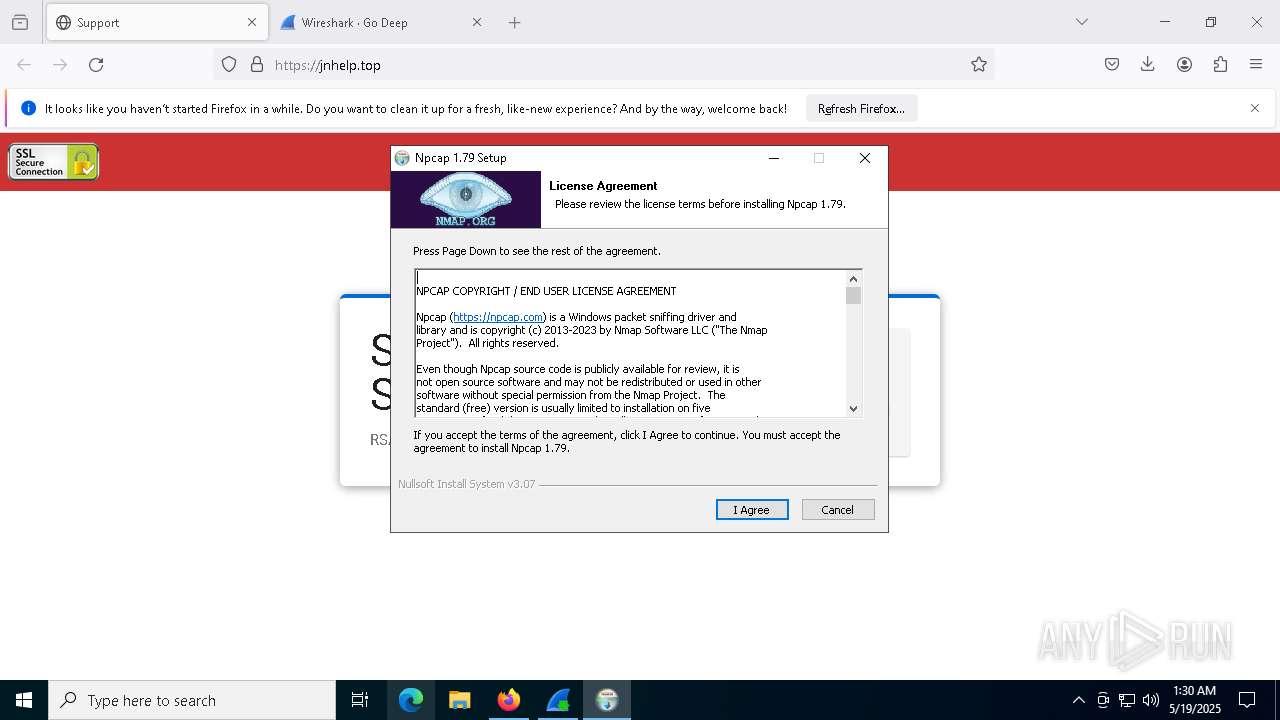Image resolution: width=1280 pixels, height=720 pixels.
Task: Close the Support tab
Action: (252, 22)
